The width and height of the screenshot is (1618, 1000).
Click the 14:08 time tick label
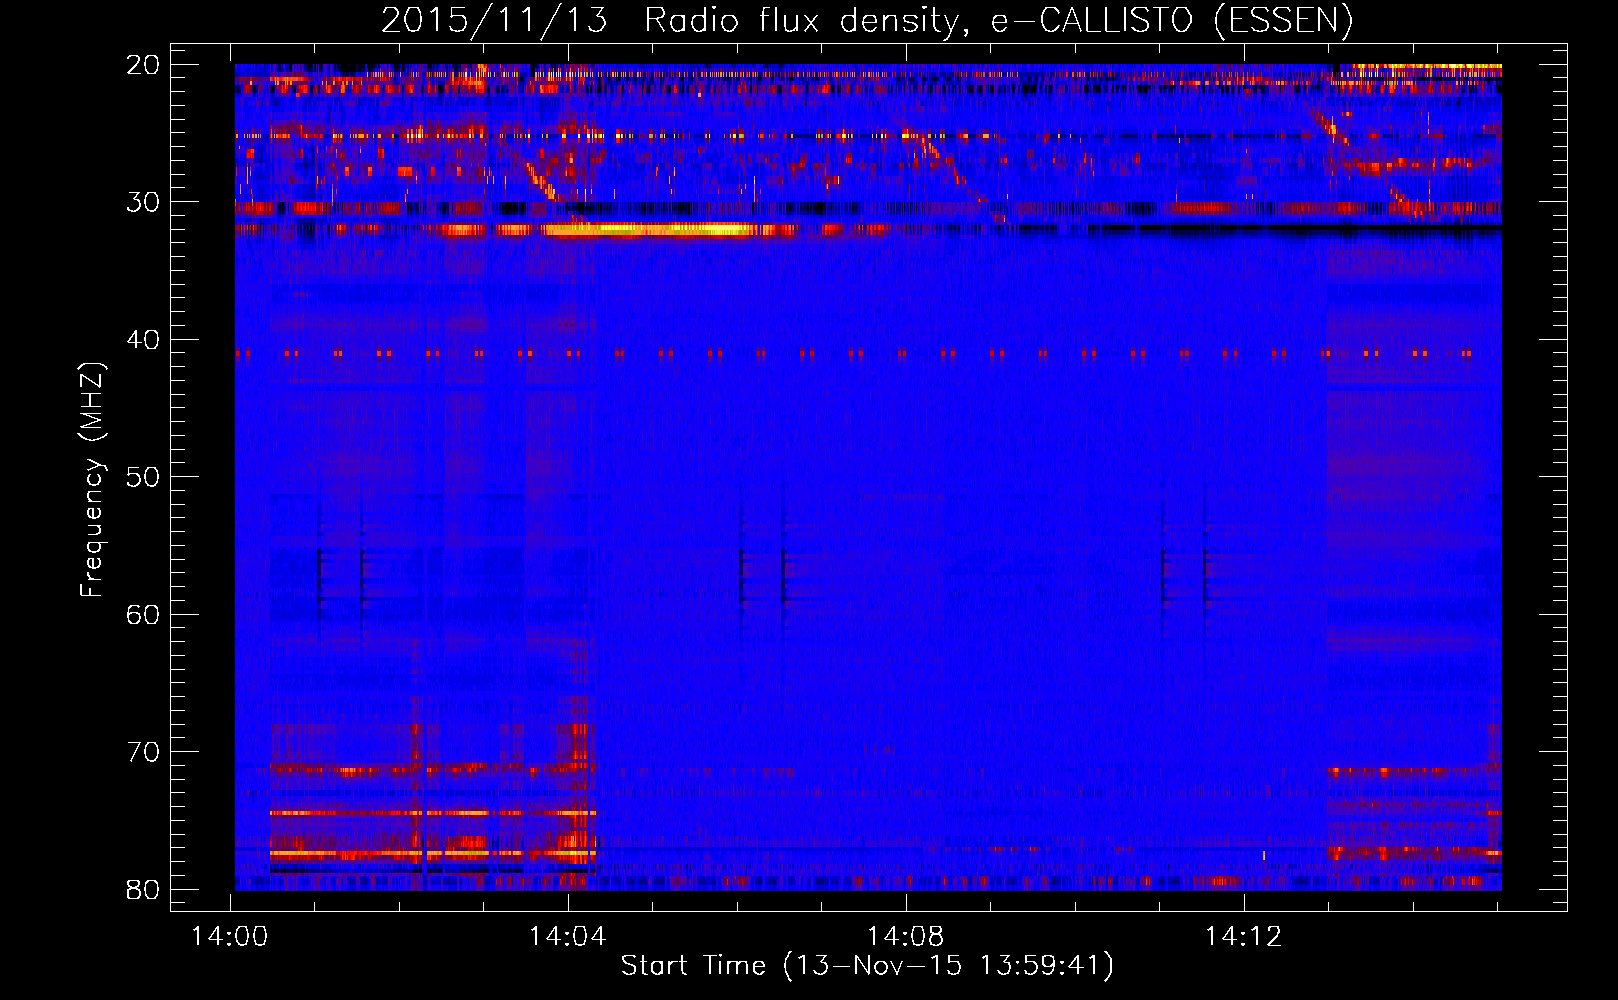906,937
